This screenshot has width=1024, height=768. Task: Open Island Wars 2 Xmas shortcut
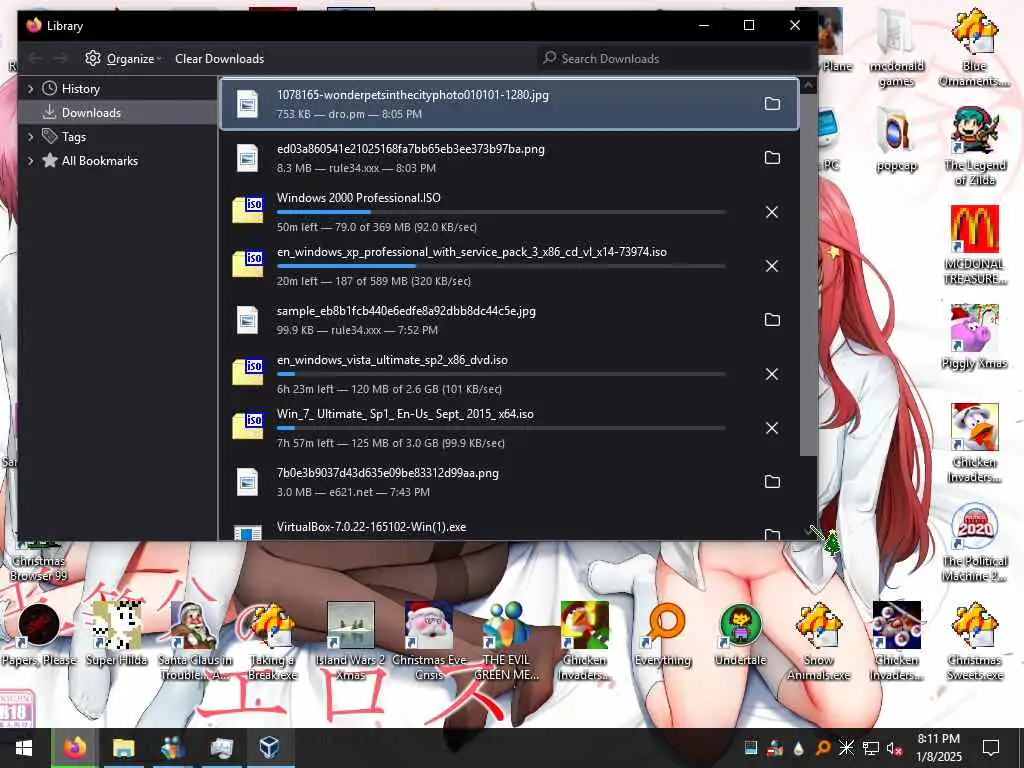coord(351,641)
